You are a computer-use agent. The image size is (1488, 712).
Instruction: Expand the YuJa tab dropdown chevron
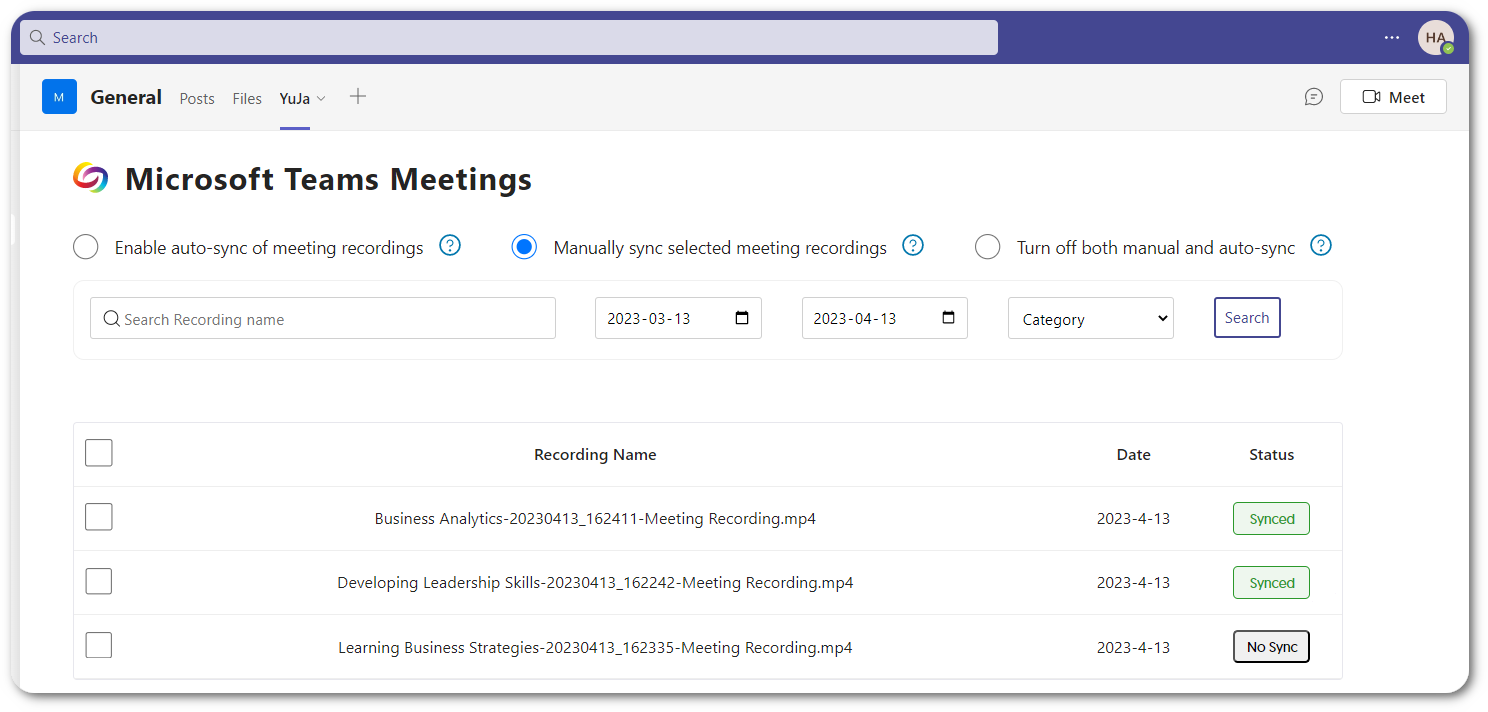pyautogui.click(x=321, y=98)
